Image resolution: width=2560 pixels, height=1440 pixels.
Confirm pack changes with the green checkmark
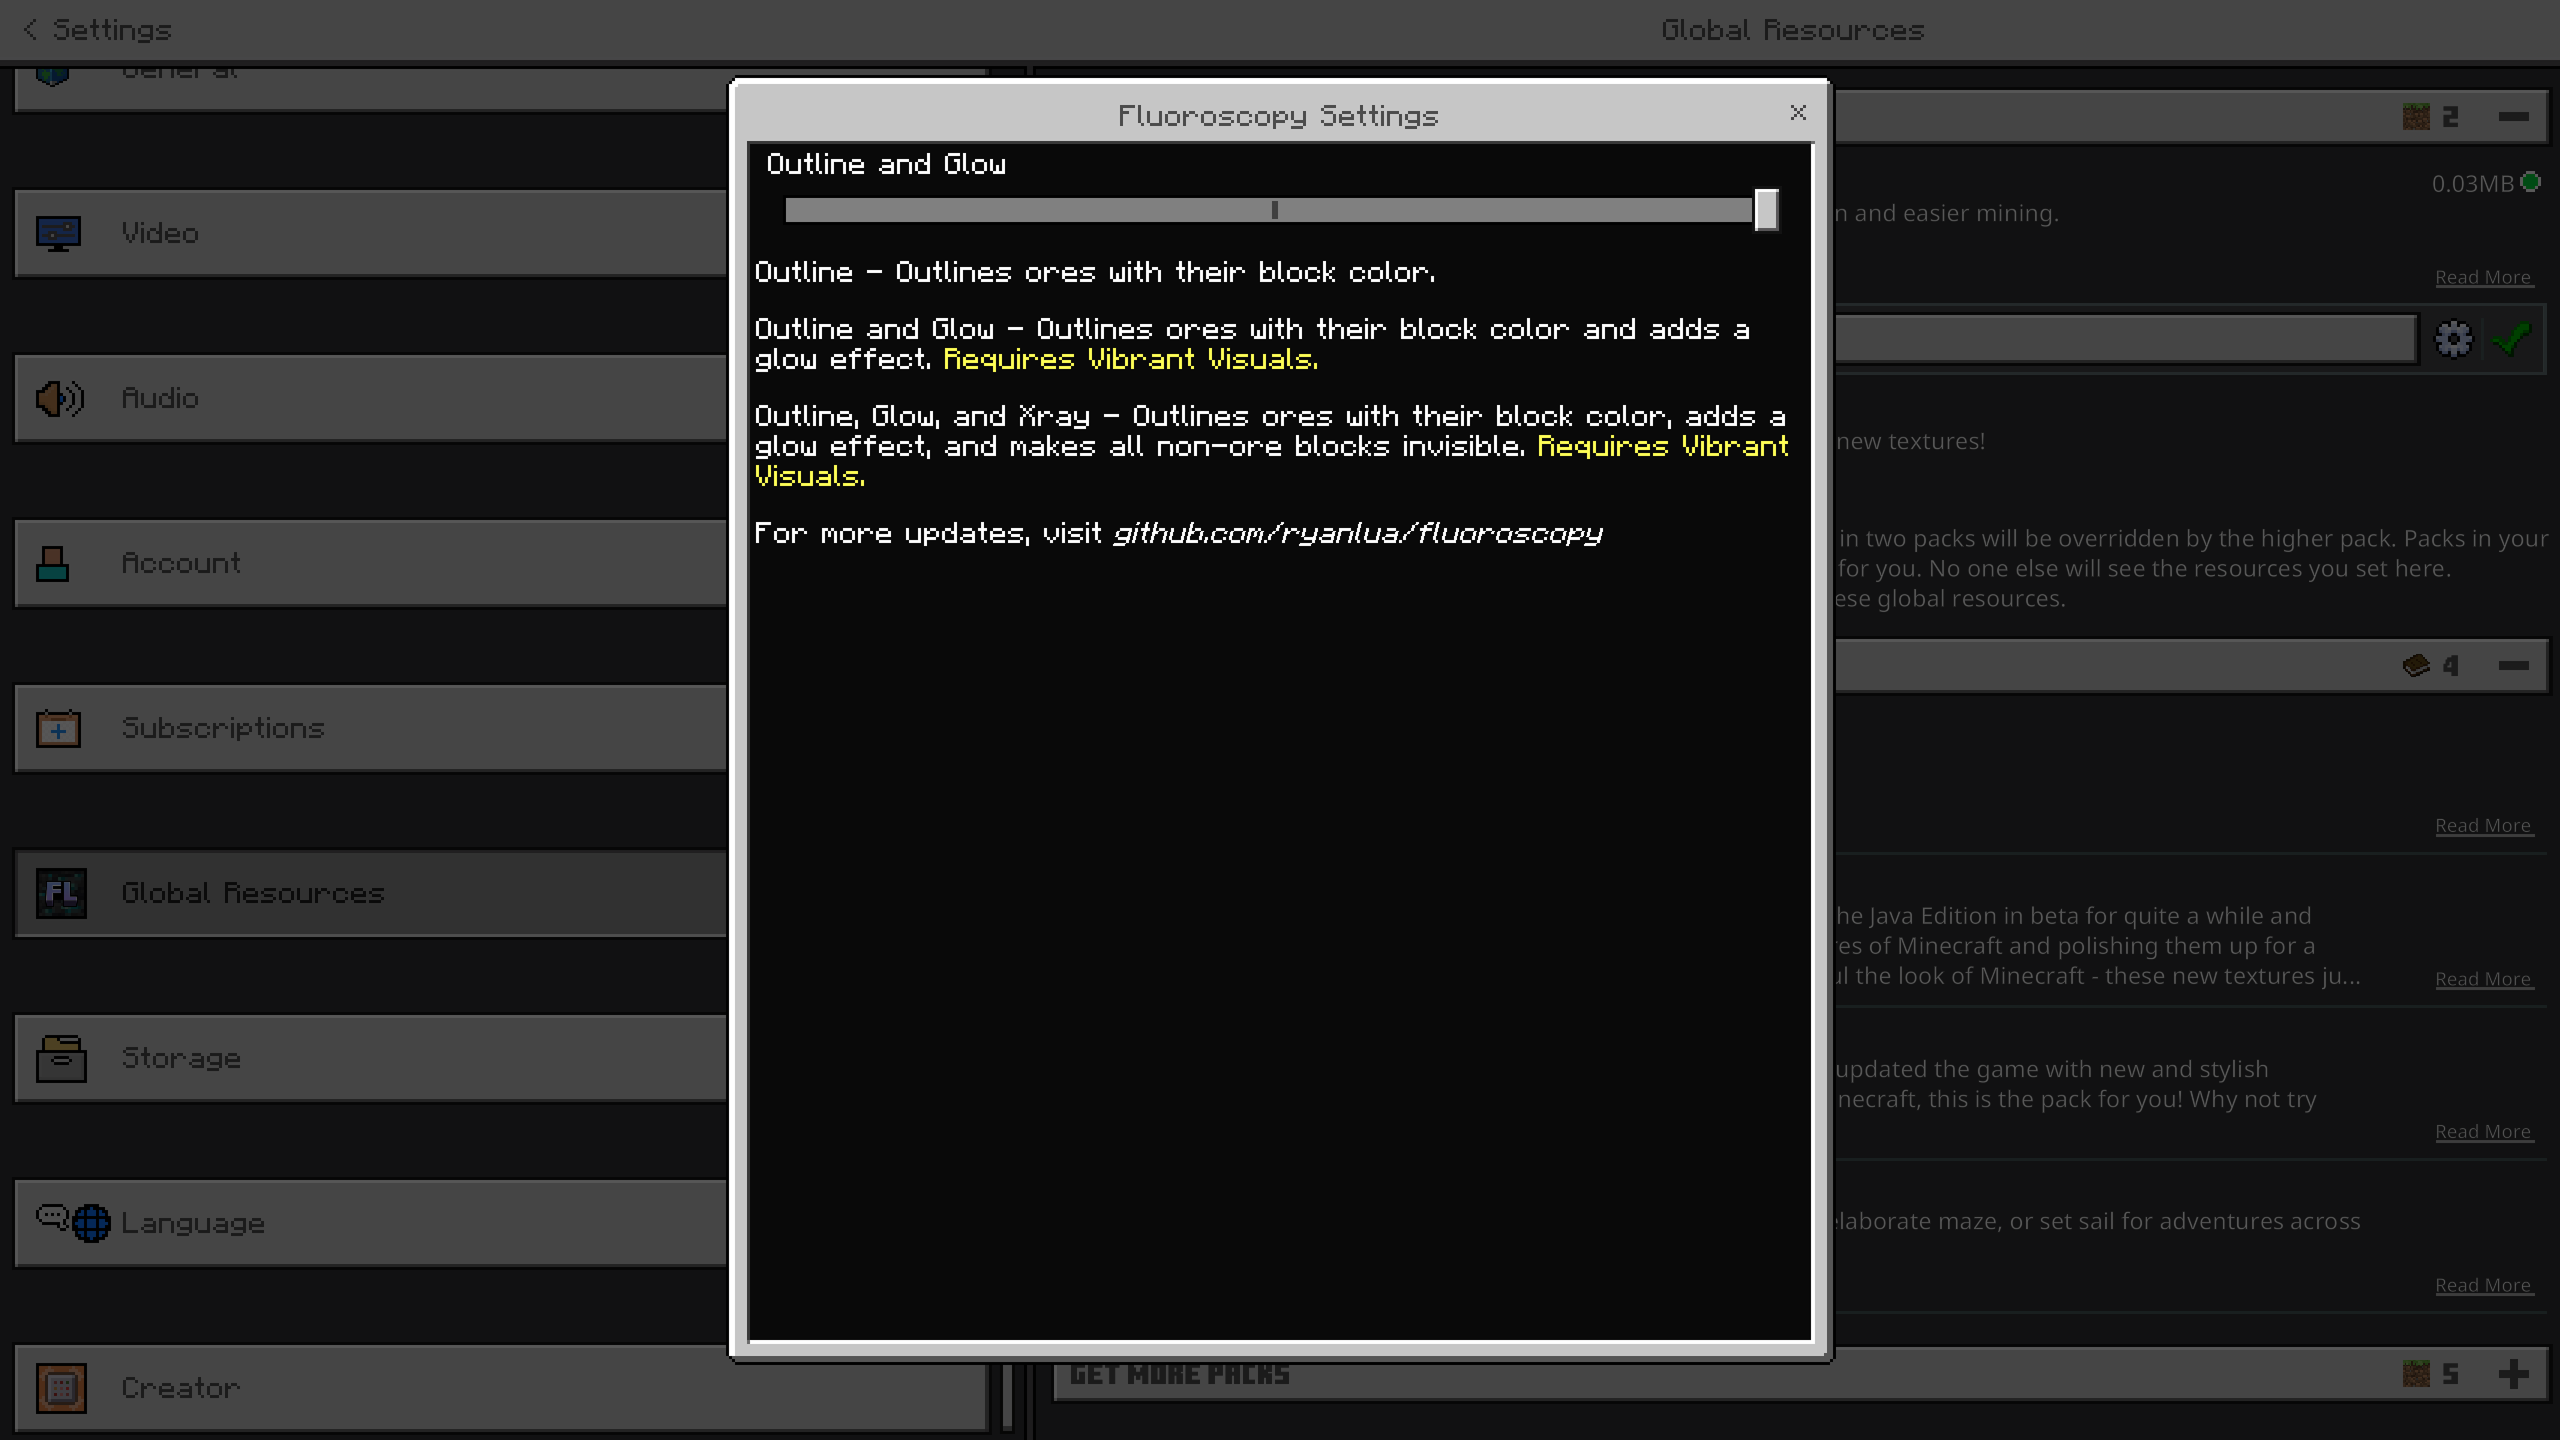(2510, 338)
